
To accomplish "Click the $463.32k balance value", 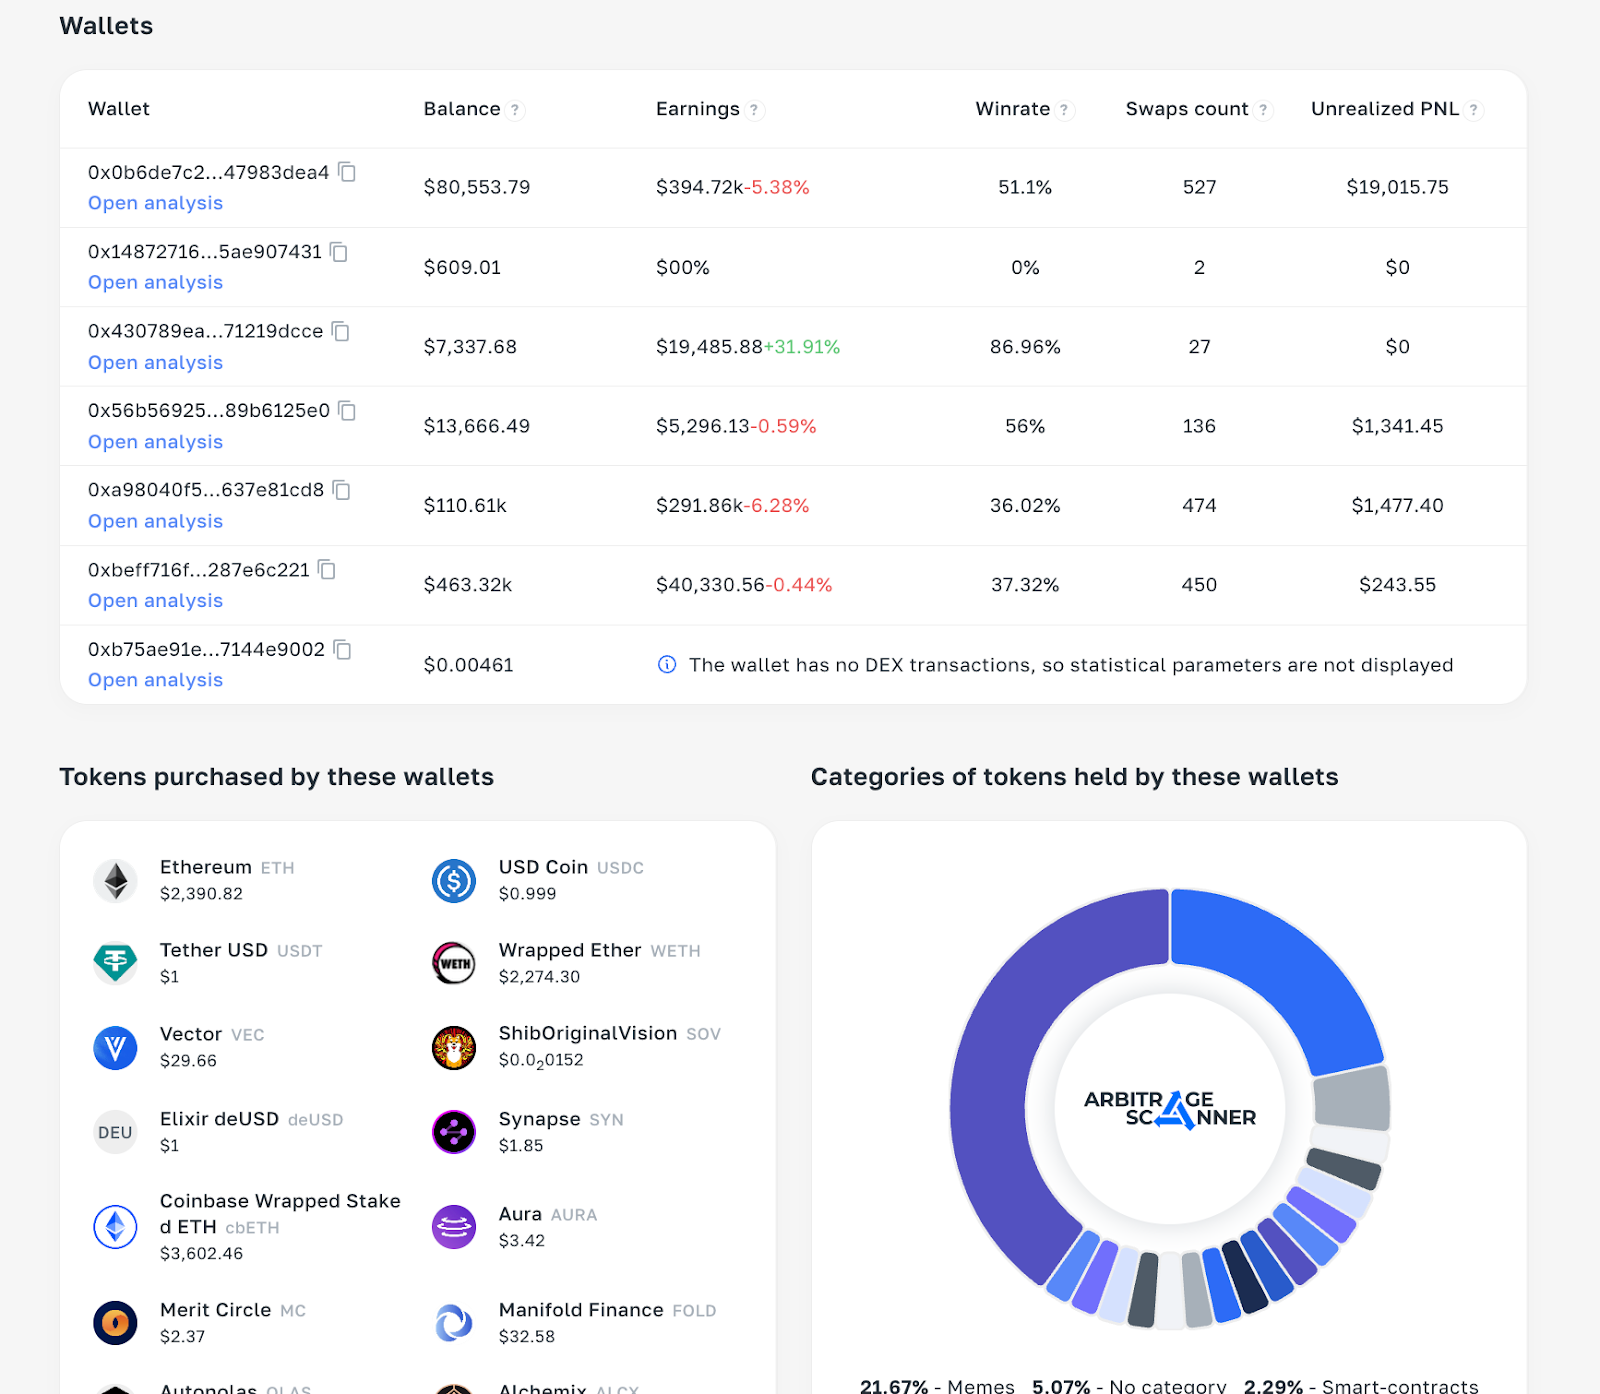I will click(x=468, y=585).
